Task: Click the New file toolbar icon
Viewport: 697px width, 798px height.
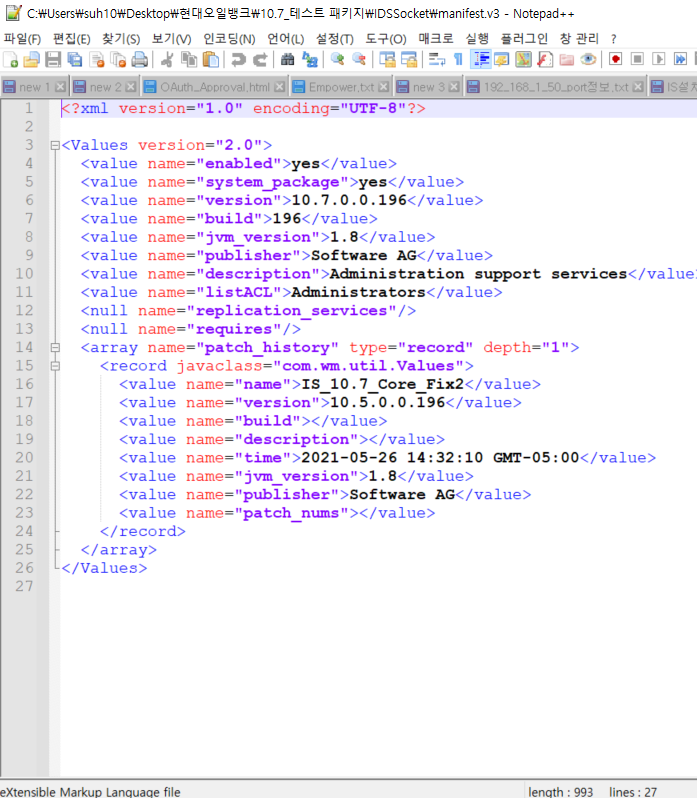Action: tap(10, 60)
